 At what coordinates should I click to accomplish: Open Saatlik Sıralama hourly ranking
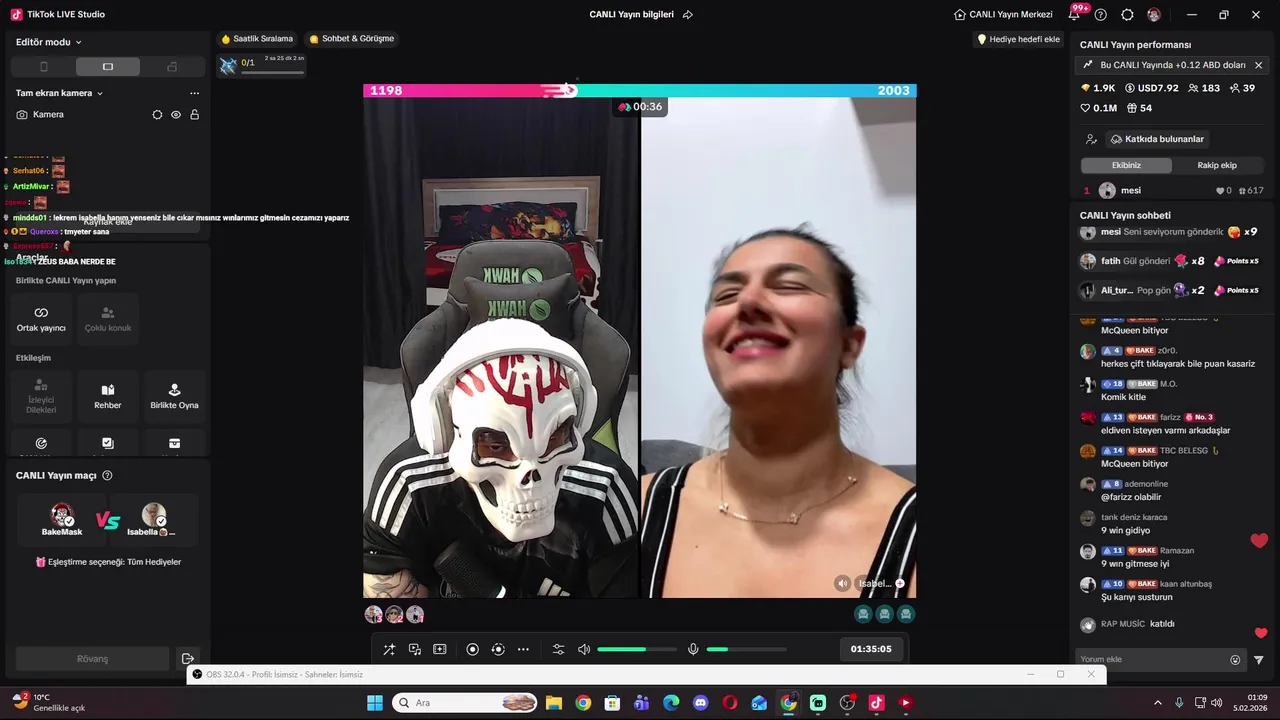tap(257, 39)
